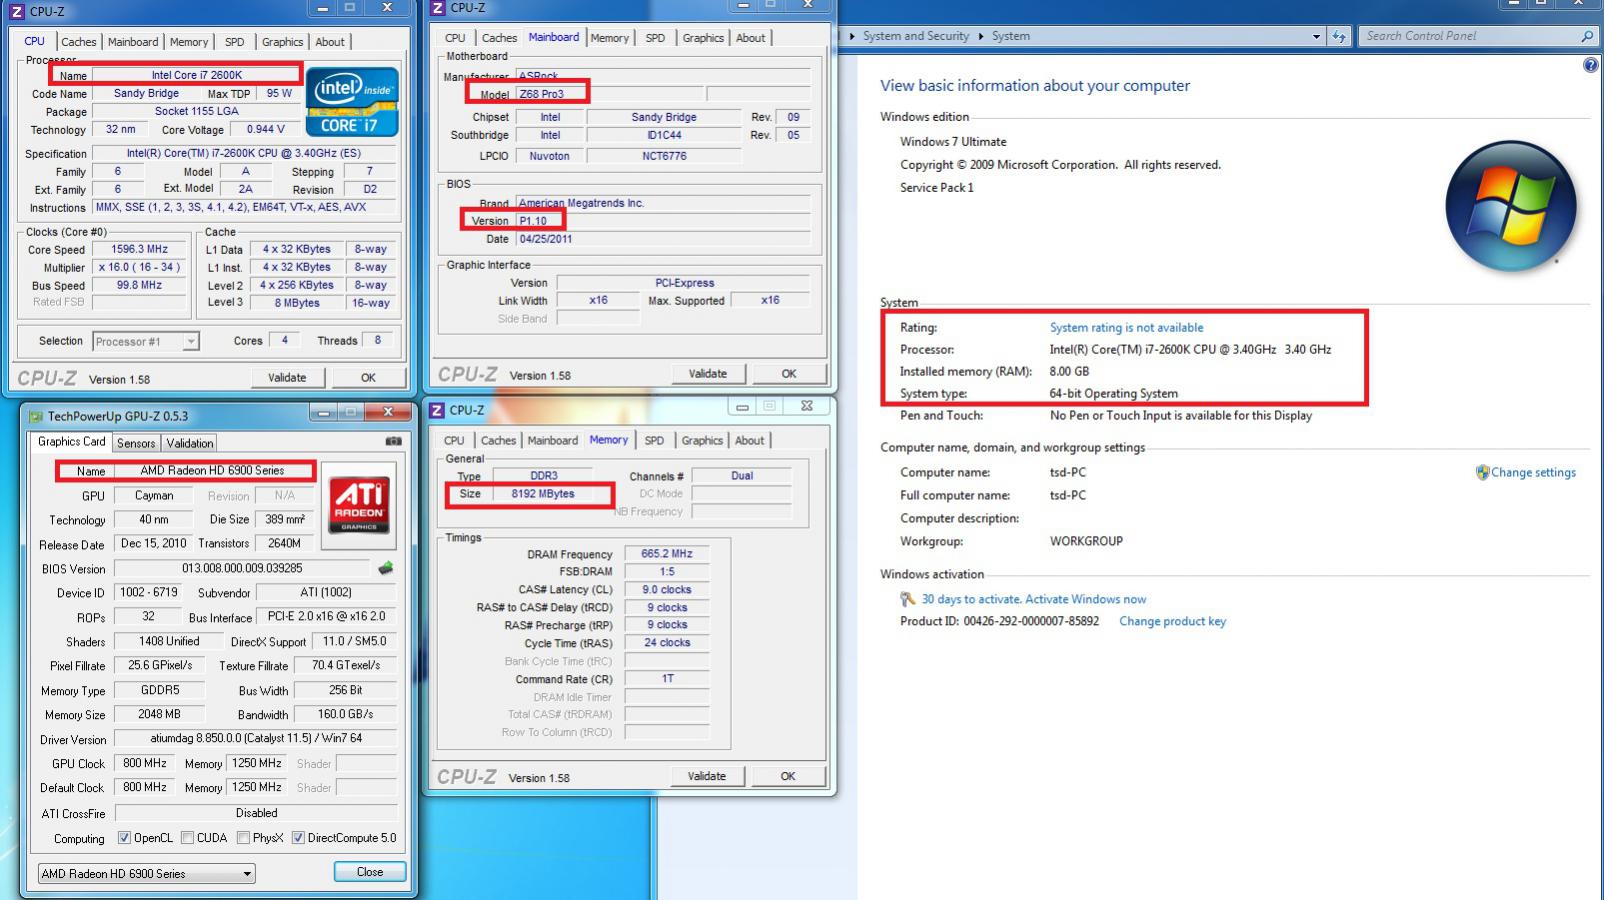
Task: Open the Validation tab in GPU-Z
Action: 189,444
